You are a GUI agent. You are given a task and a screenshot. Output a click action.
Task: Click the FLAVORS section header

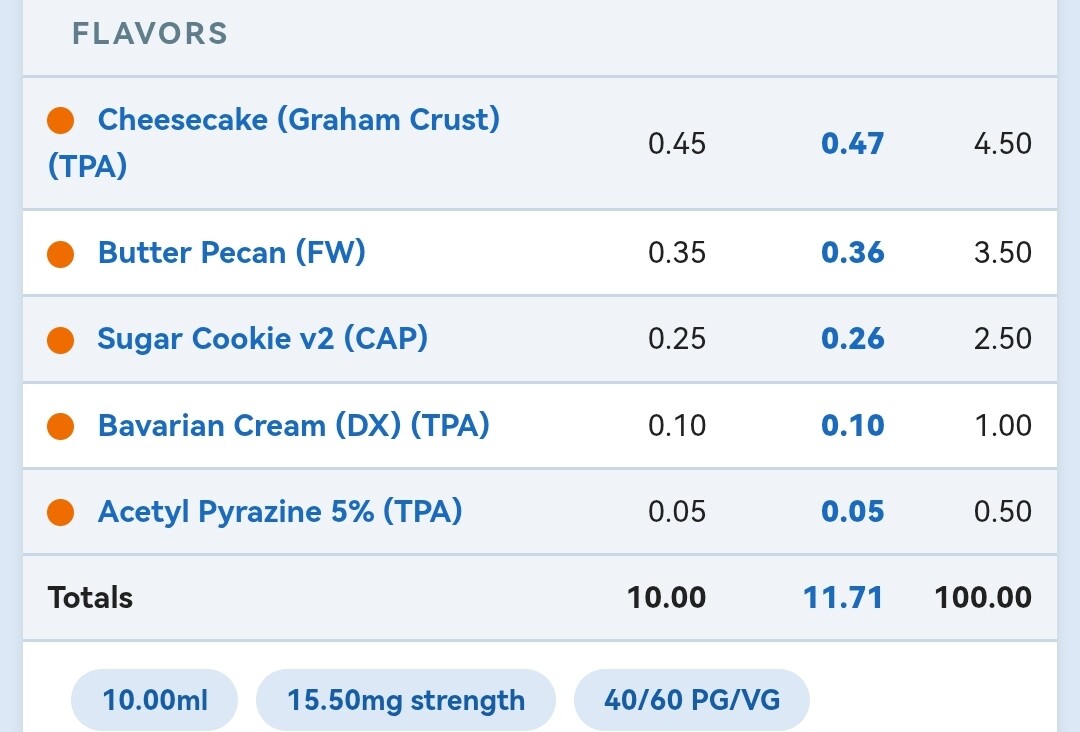coord(150,34)
